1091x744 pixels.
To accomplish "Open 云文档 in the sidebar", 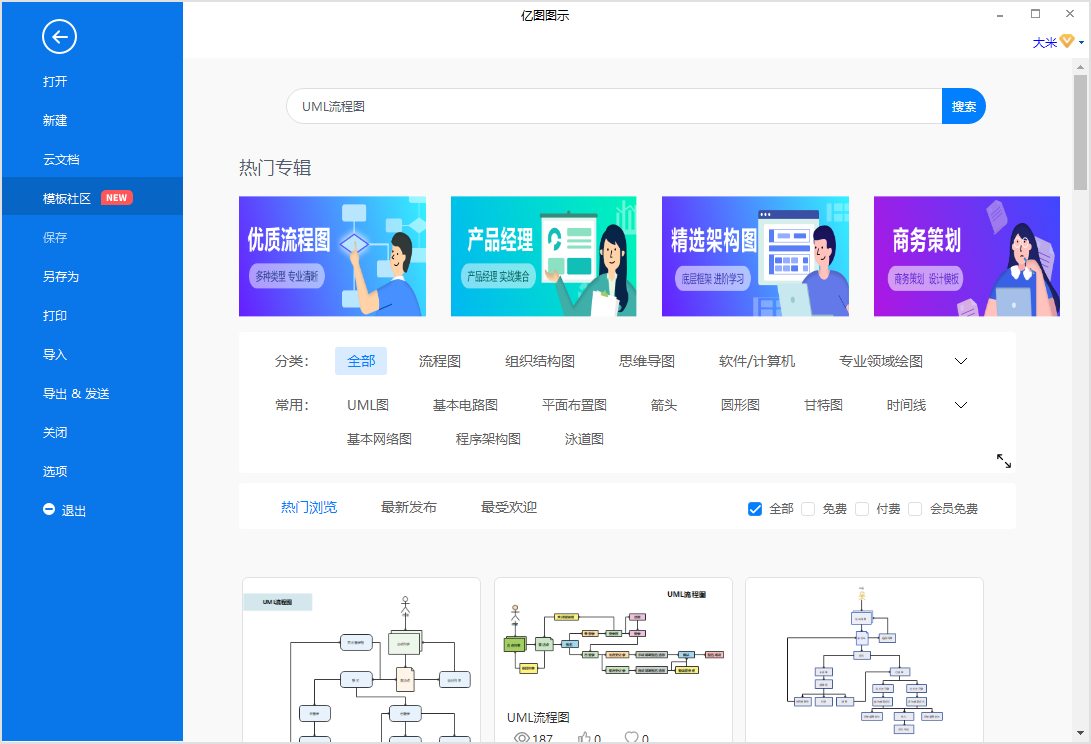I will pos(61,159).
